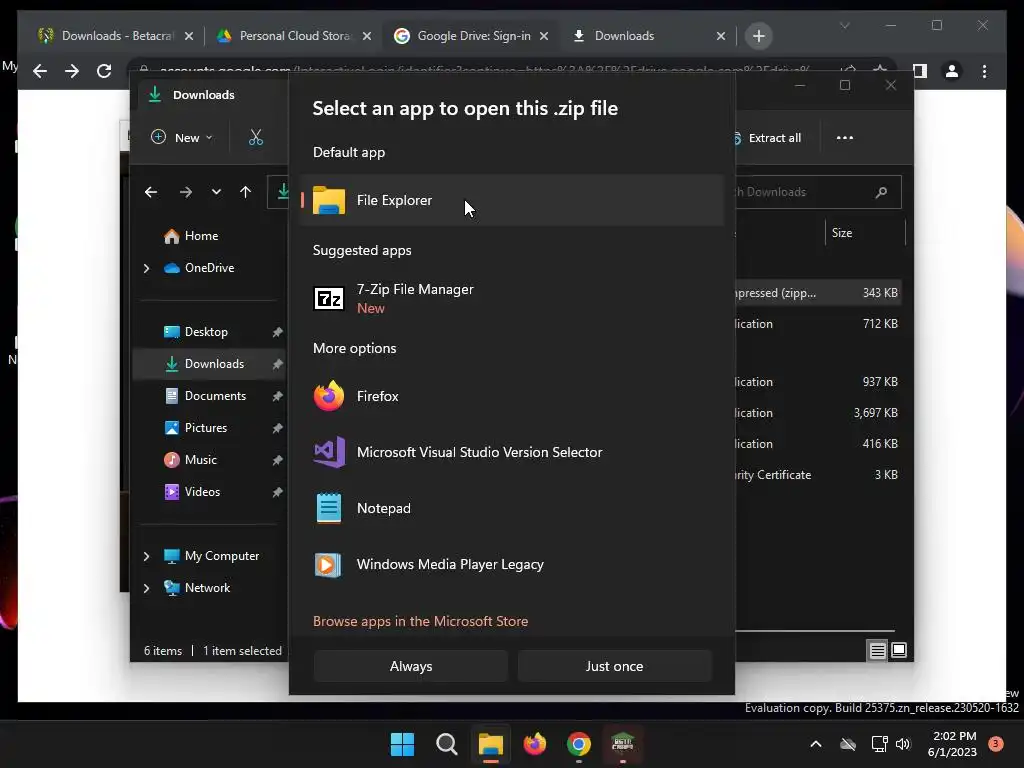
Task: Open volume control in system tray
Action: (x=903, y=744)
